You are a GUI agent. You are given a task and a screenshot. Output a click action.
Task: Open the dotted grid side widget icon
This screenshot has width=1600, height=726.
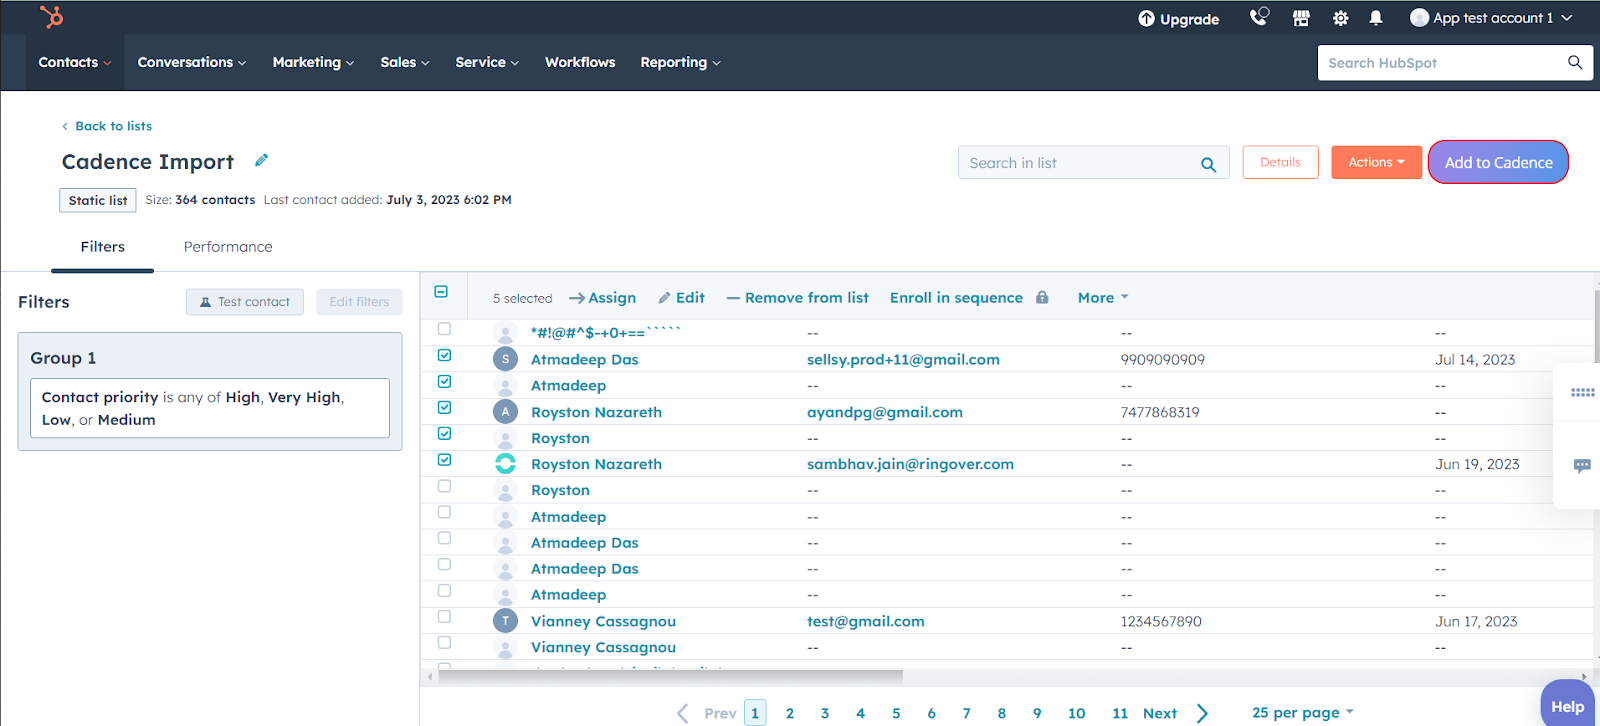(1582, 393)
